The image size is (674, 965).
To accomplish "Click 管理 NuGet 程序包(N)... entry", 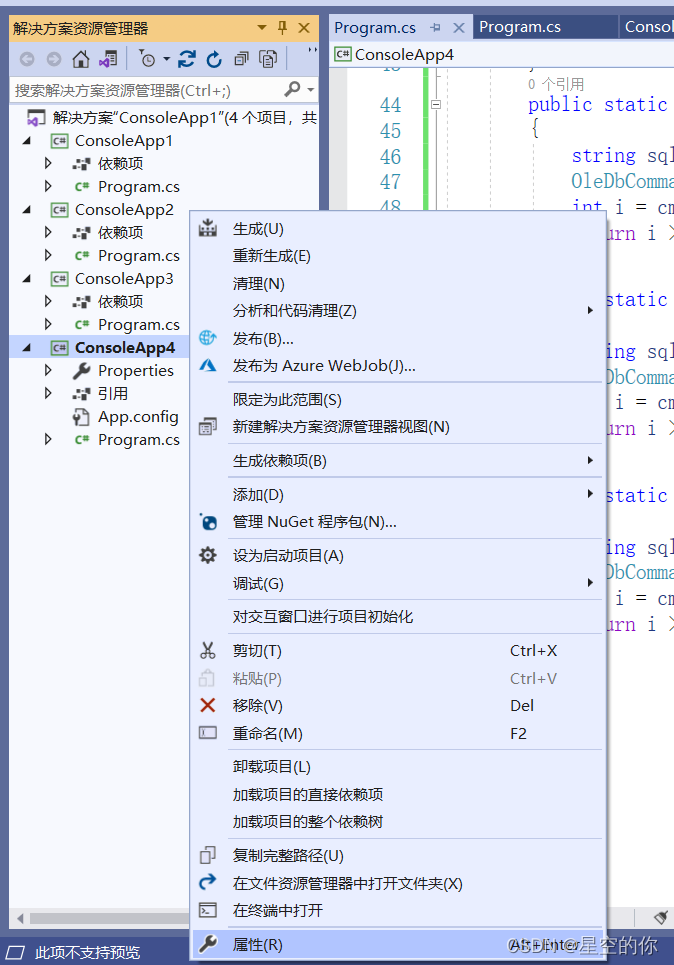I will (x=397, y=522).
